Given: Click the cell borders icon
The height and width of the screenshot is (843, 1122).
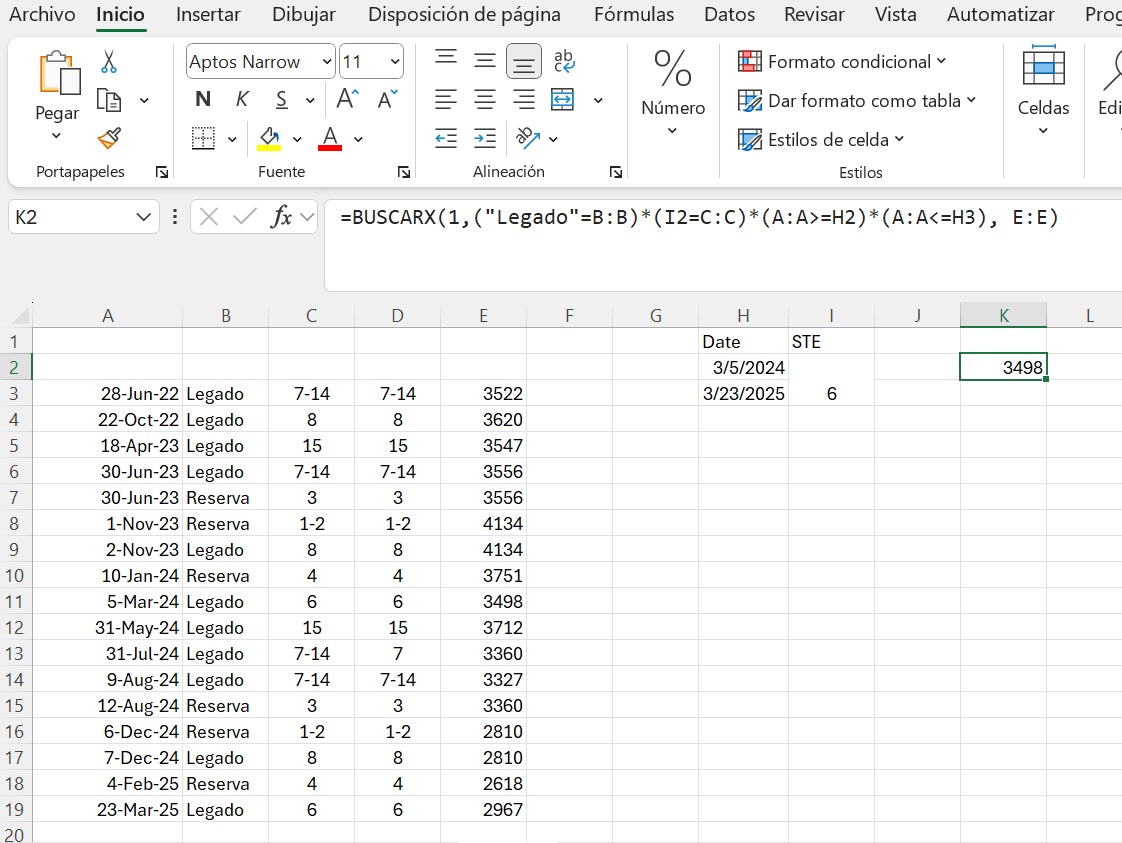Looking at the screenshot, I should point(203,138).
